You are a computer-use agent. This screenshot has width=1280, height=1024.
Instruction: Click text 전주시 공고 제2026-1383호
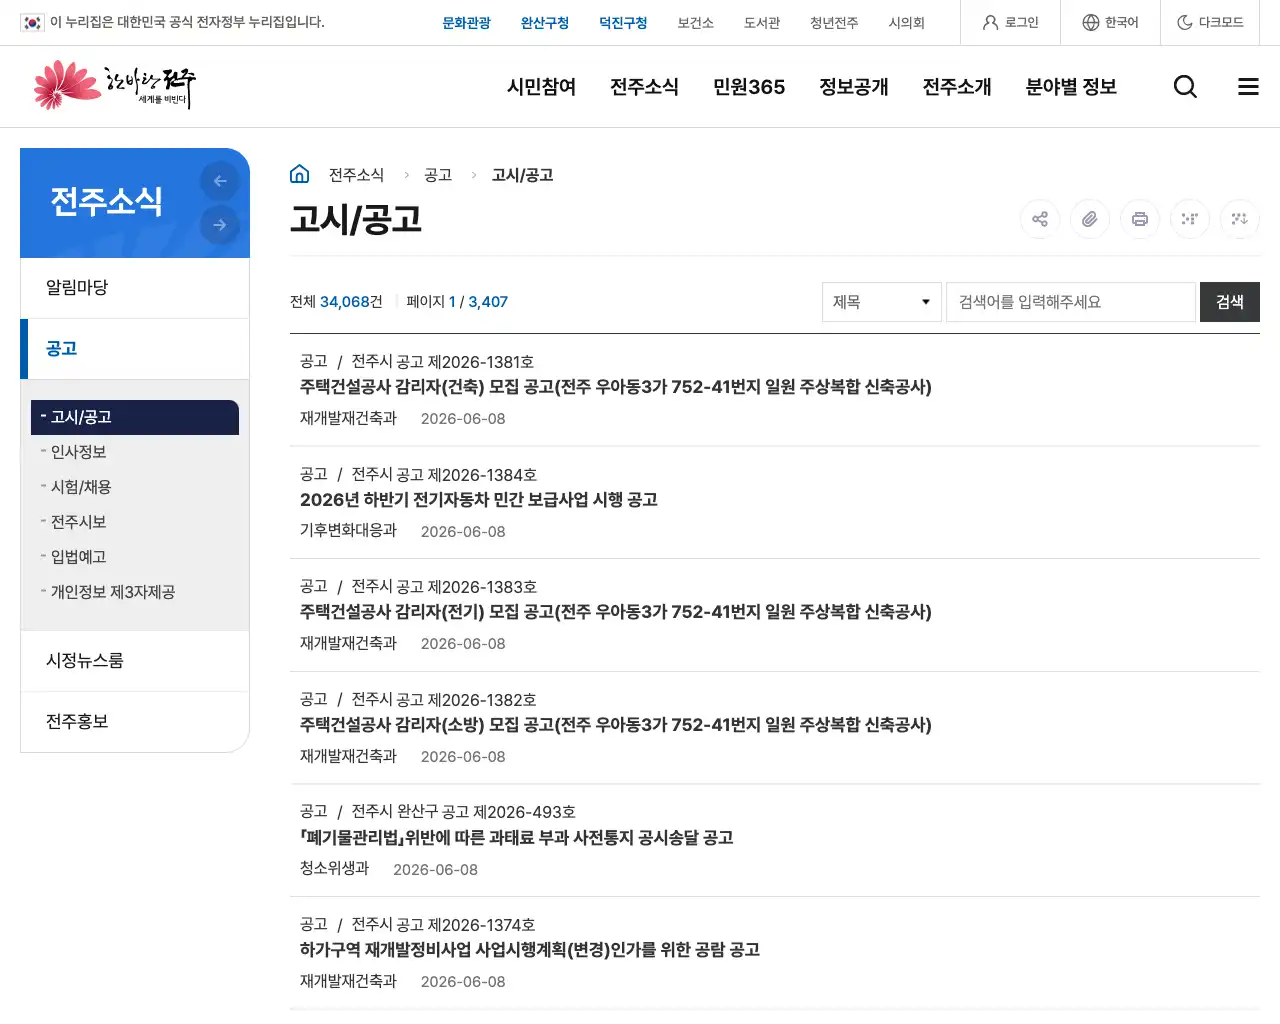point(444,587)
